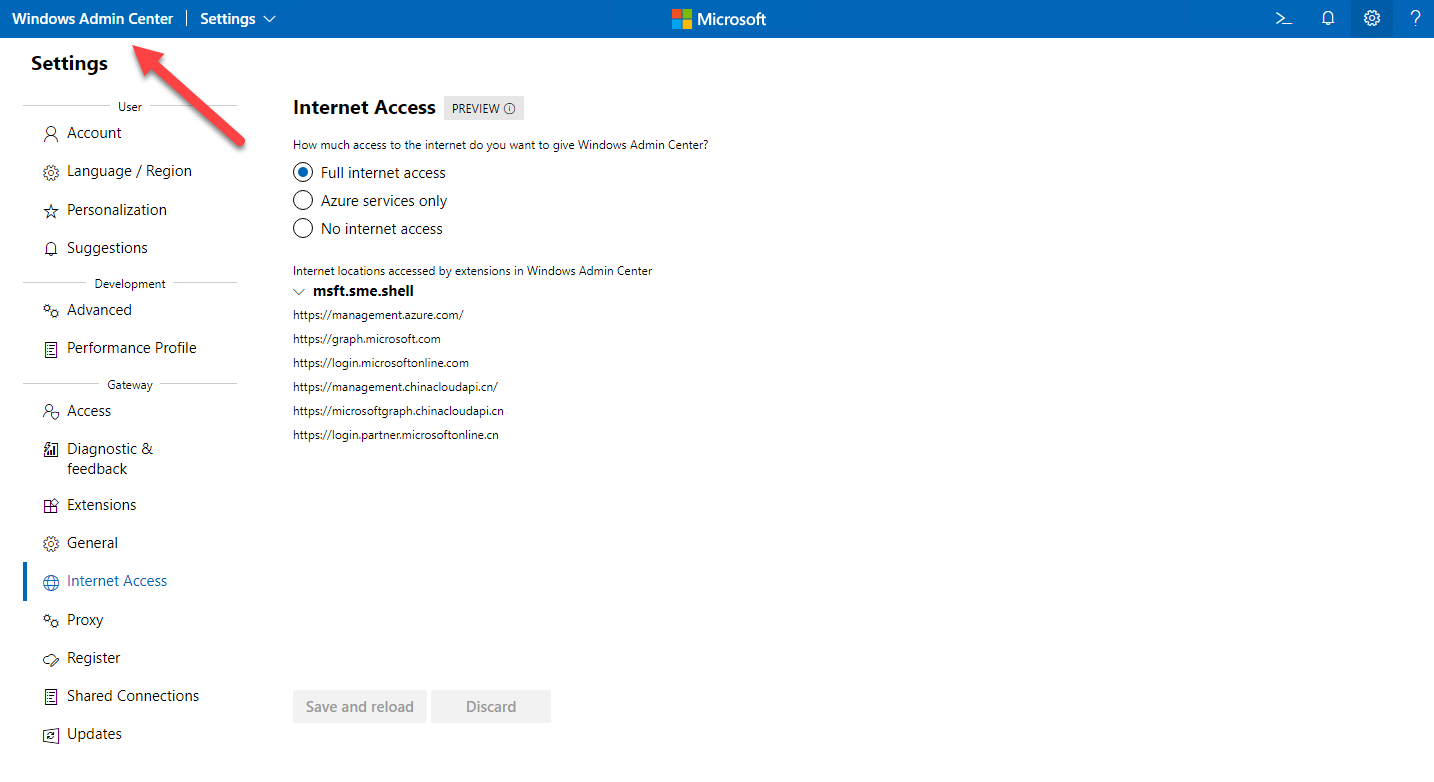Open the PowerShell console icon in header
Viewport: 1434px width, 782px height.
click(x=1284, y=18)
